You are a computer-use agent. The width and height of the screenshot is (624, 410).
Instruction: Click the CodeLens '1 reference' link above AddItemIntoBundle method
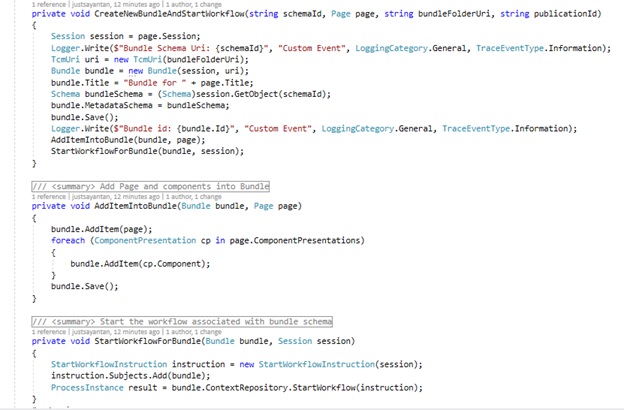[49, 197]
